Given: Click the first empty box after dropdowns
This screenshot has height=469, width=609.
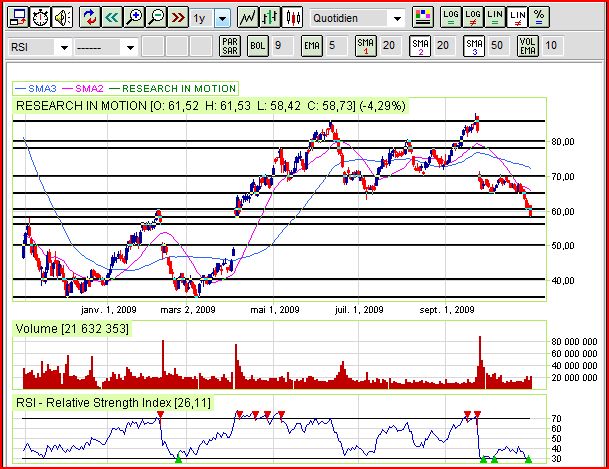Looking at the screenshot, I should (x=153, y=46).
